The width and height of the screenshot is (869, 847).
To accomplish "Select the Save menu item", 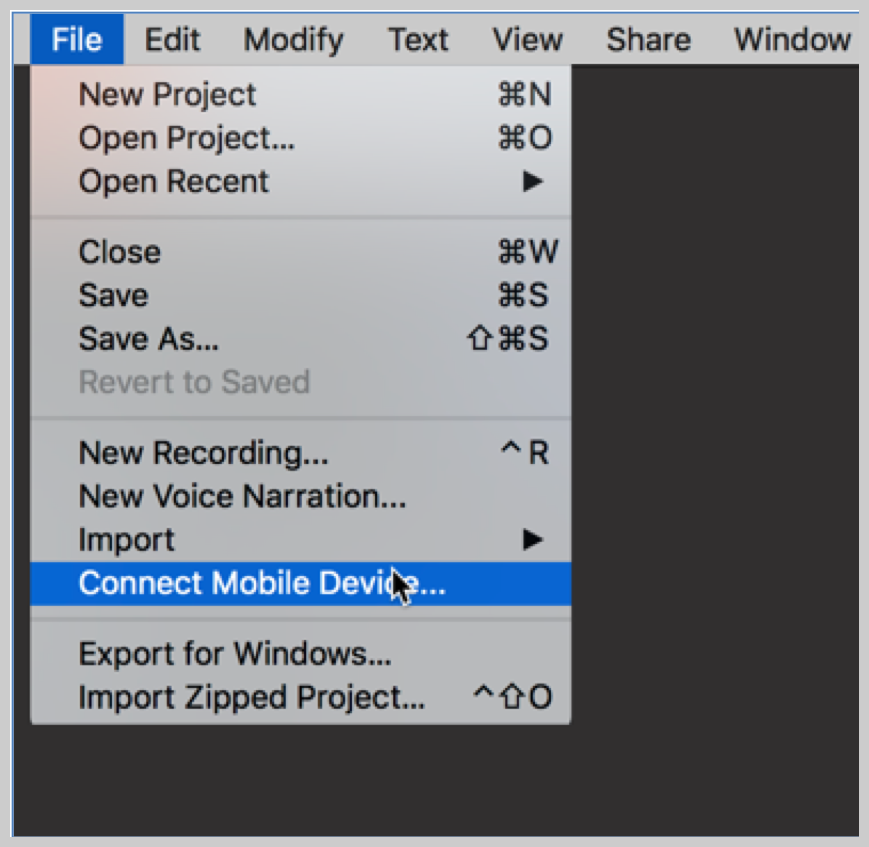I will click(x=301, y=295).
